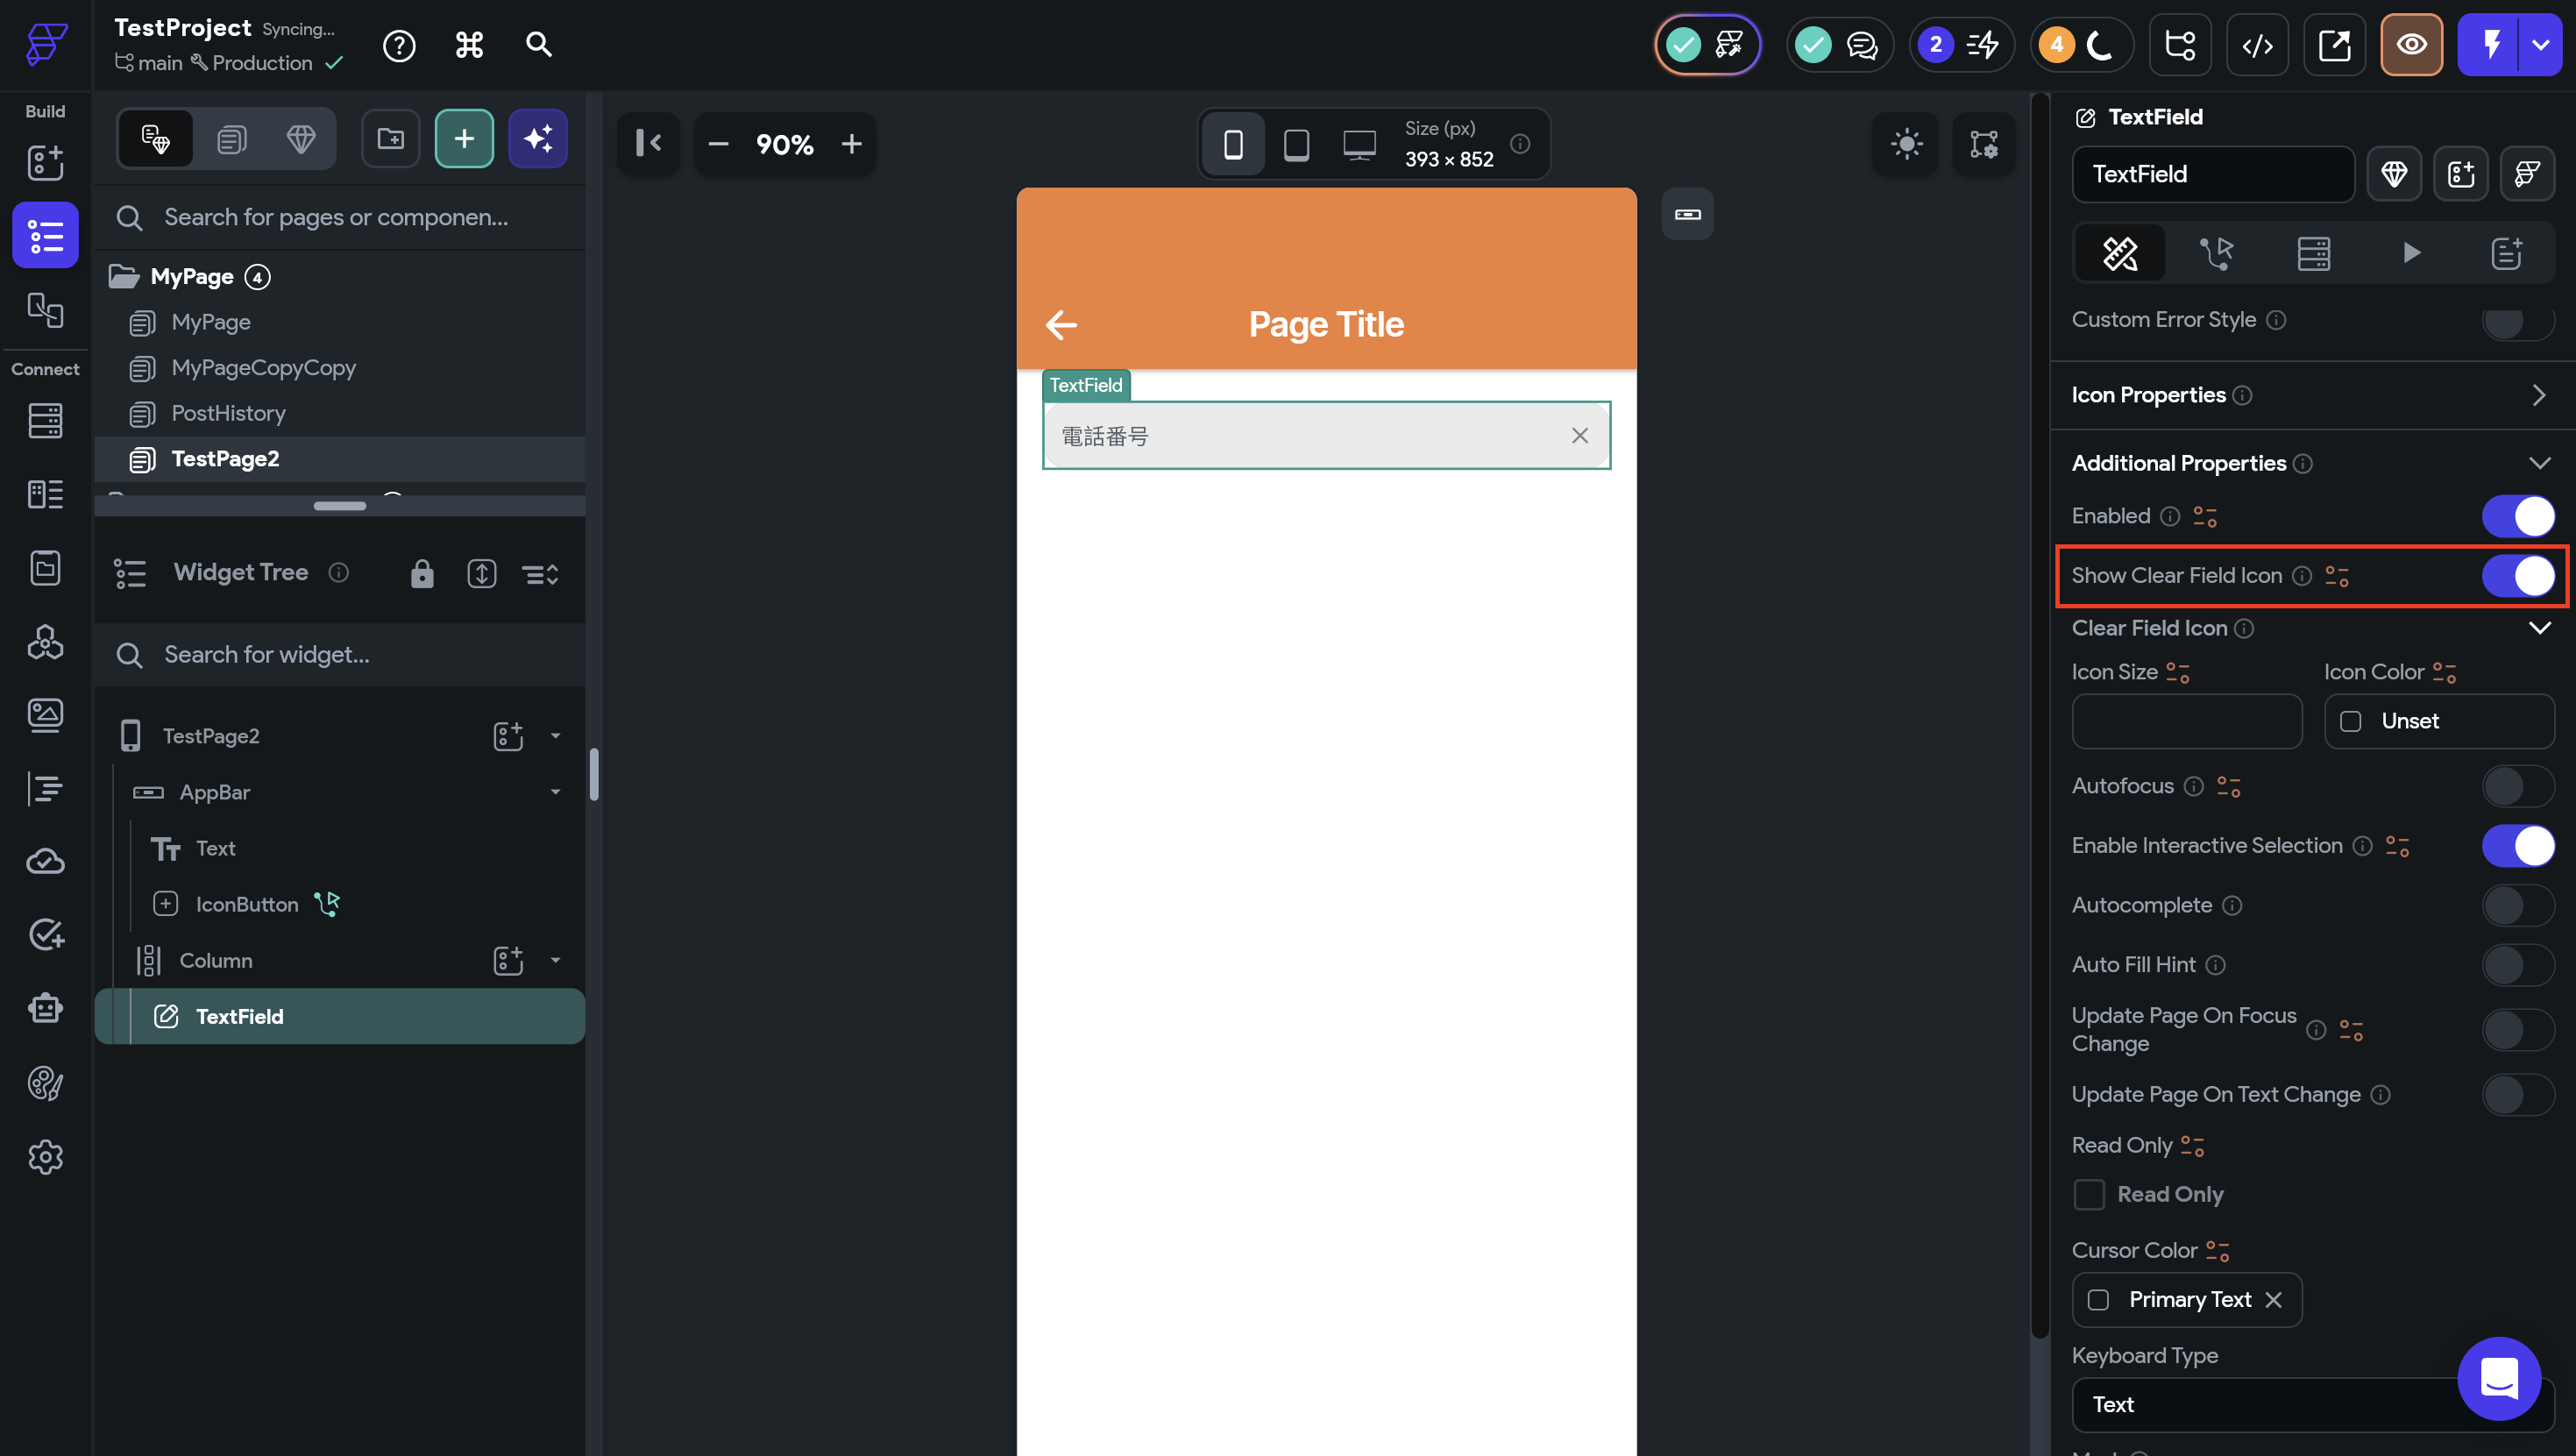Check the Read Only checkbox
The height and width of the screenshot is (1456, 2576).
click(2089, 1194)
